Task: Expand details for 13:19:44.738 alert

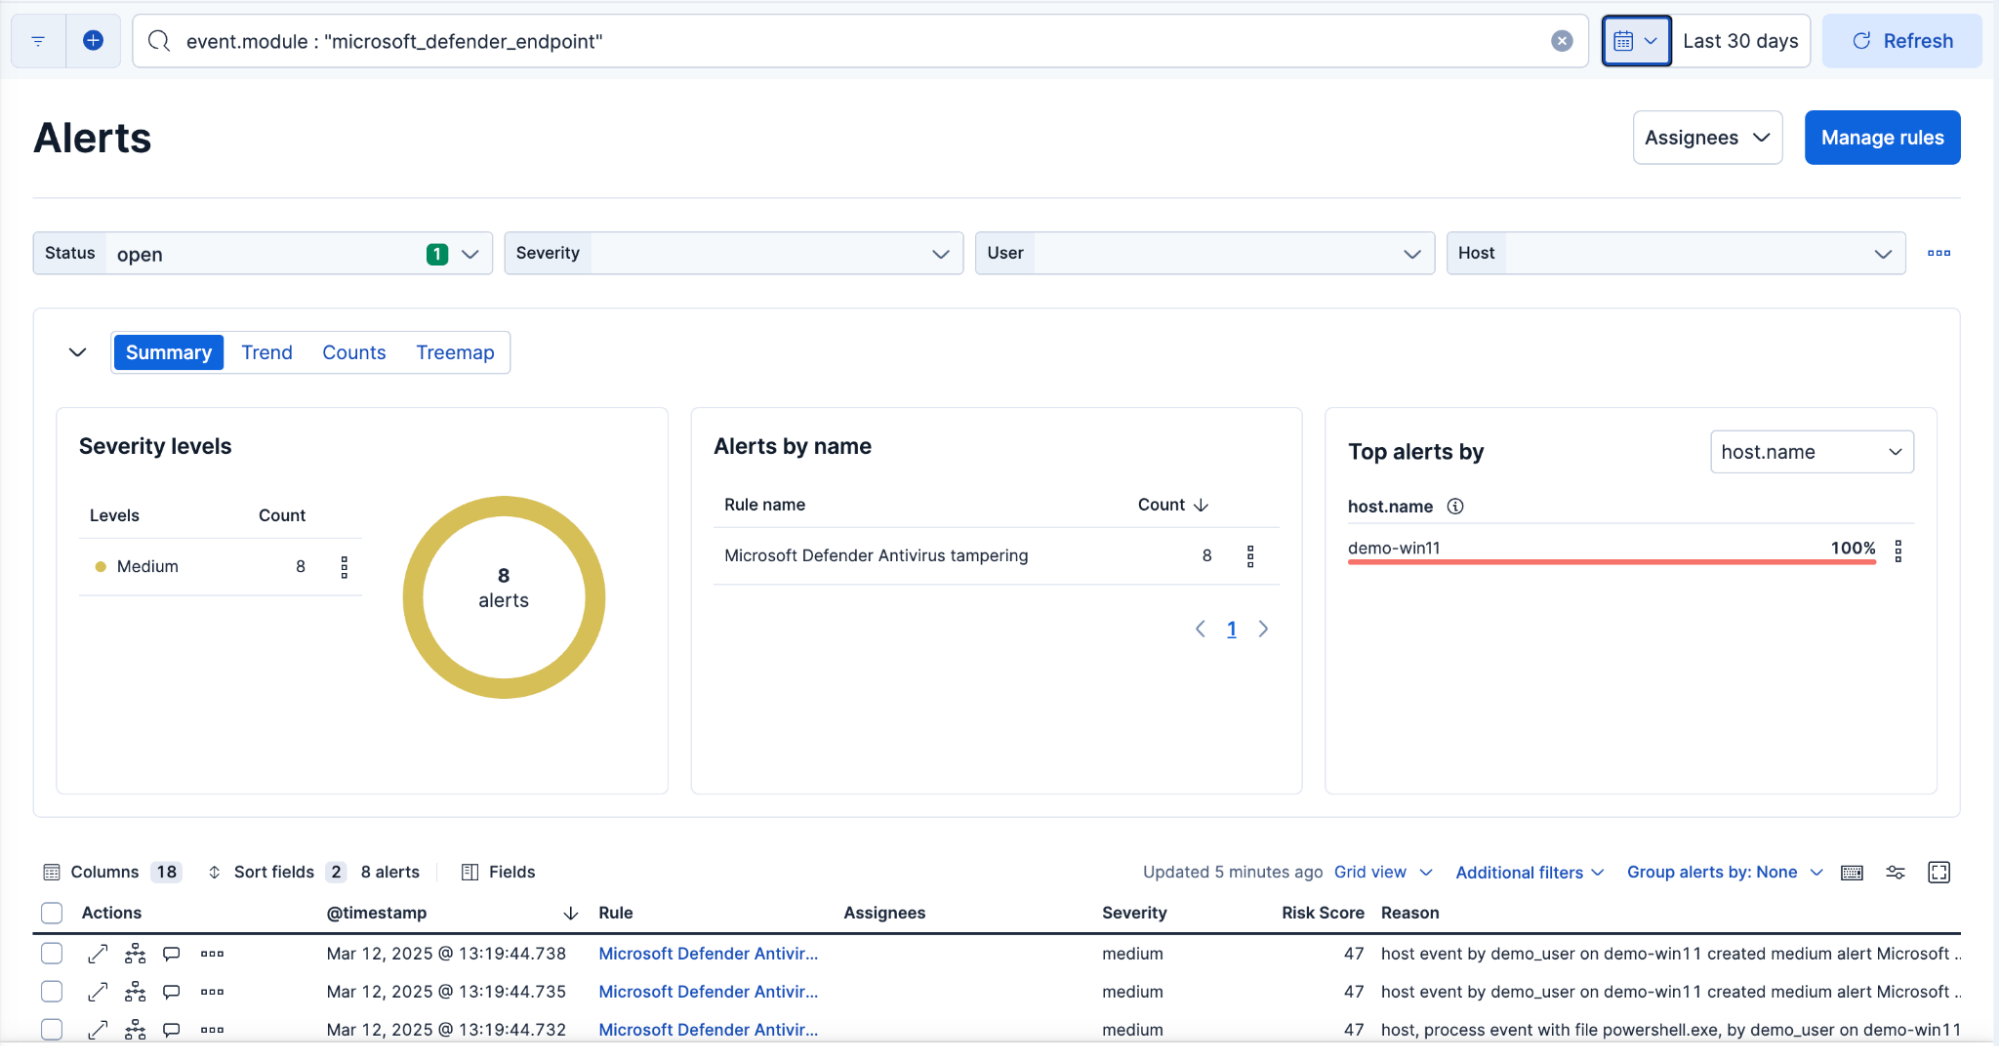Action: (x=97, y=954)
